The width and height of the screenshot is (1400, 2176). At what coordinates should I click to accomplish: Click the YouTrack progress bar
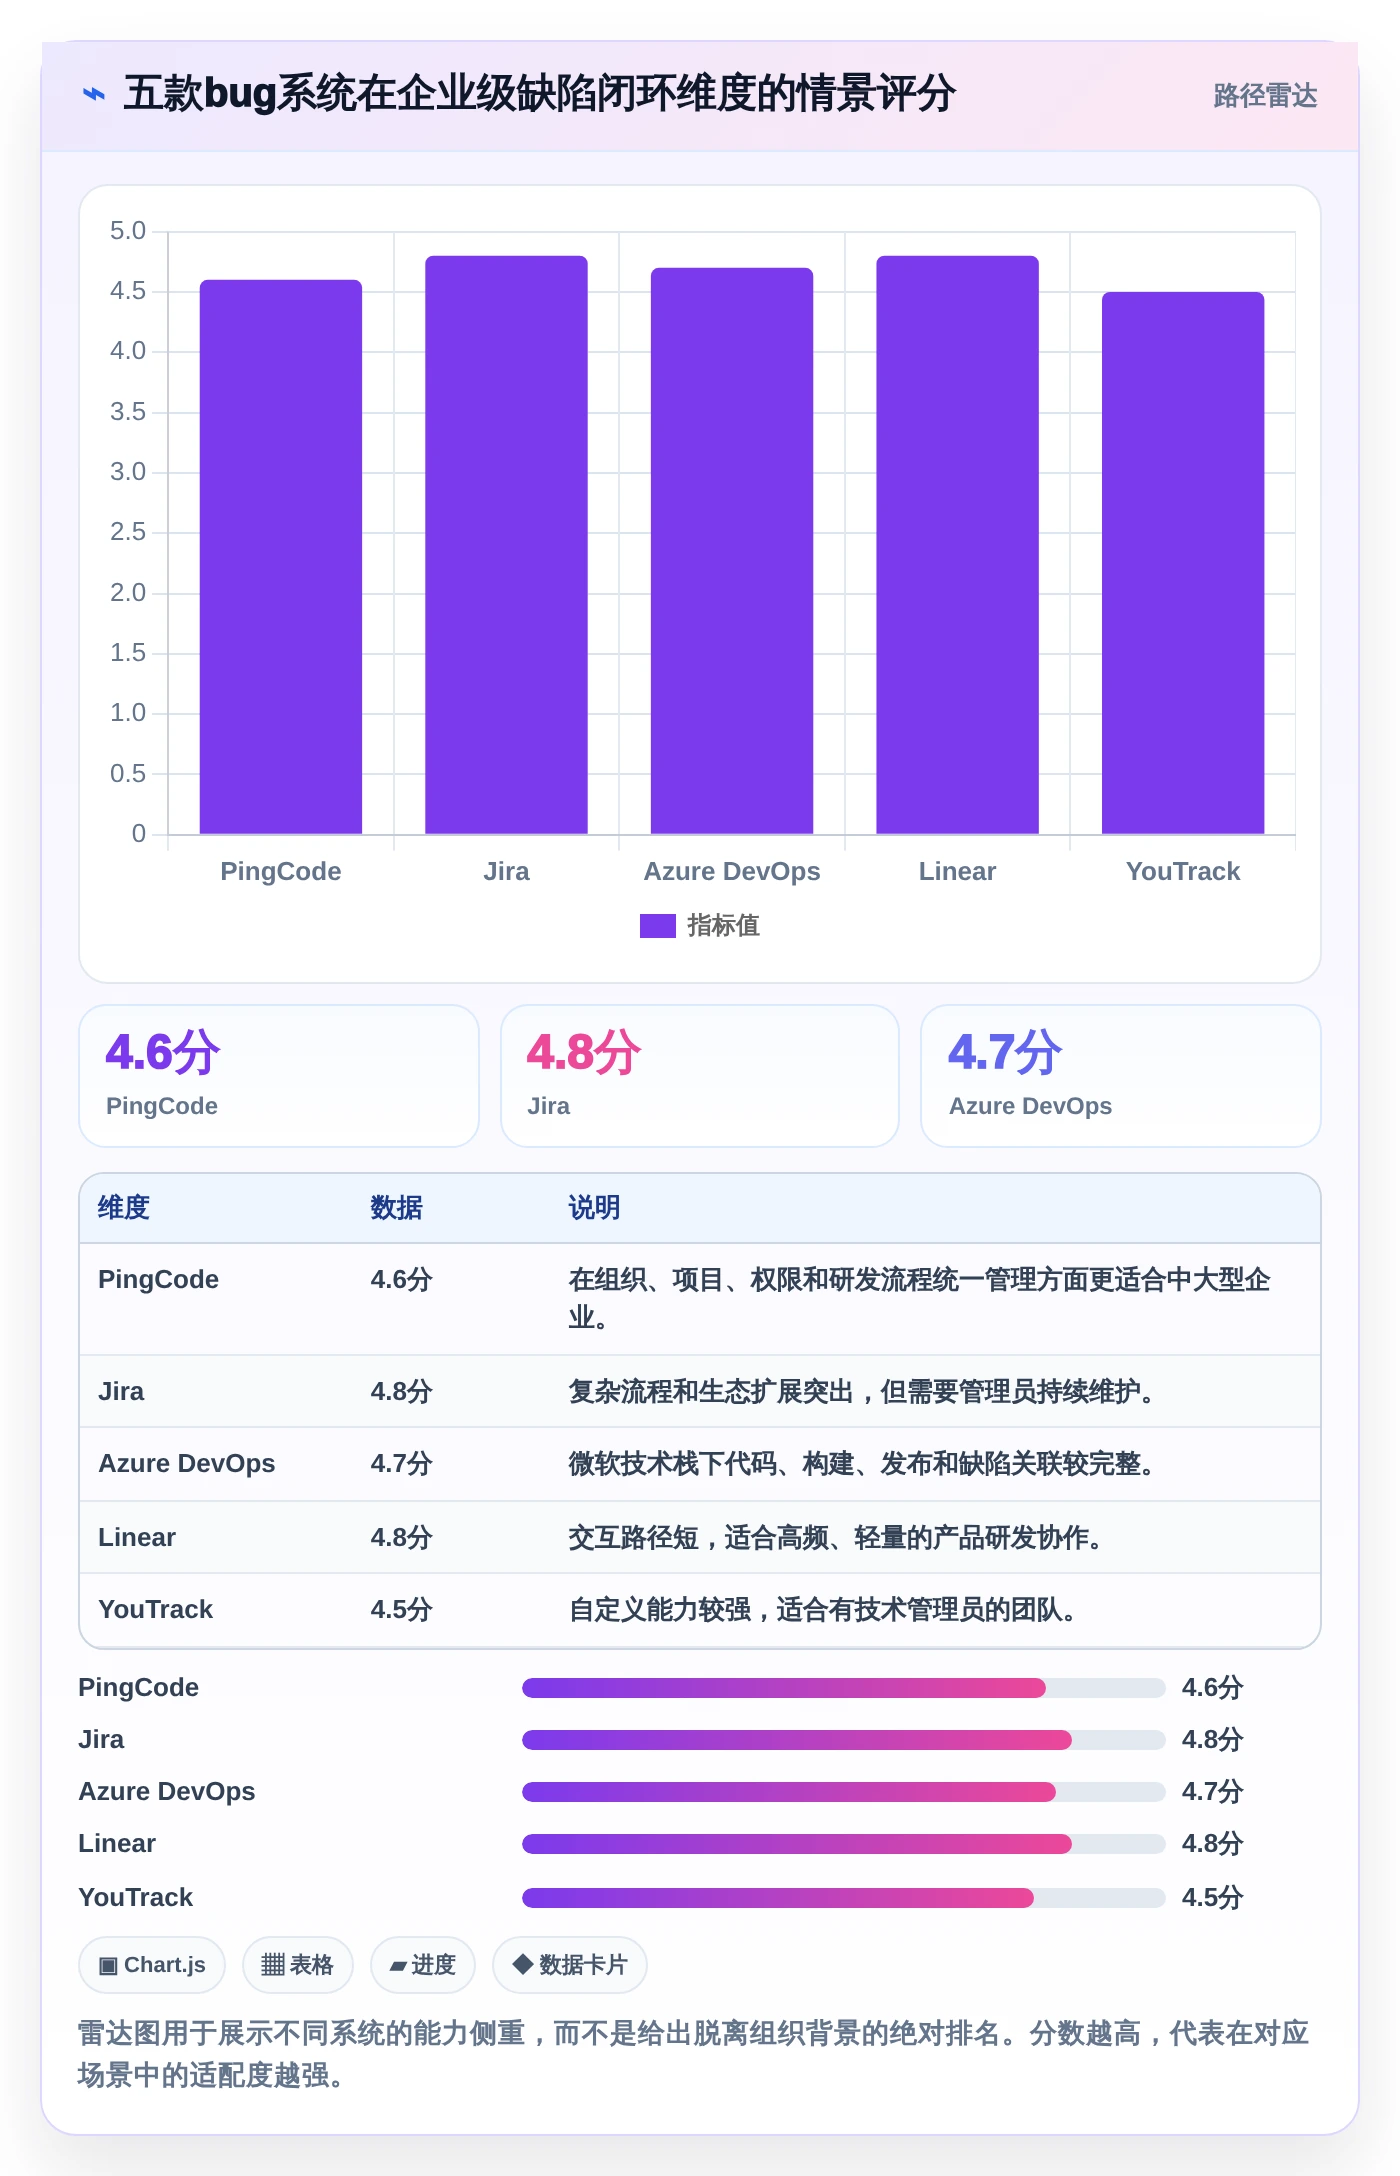(843, 1898)
